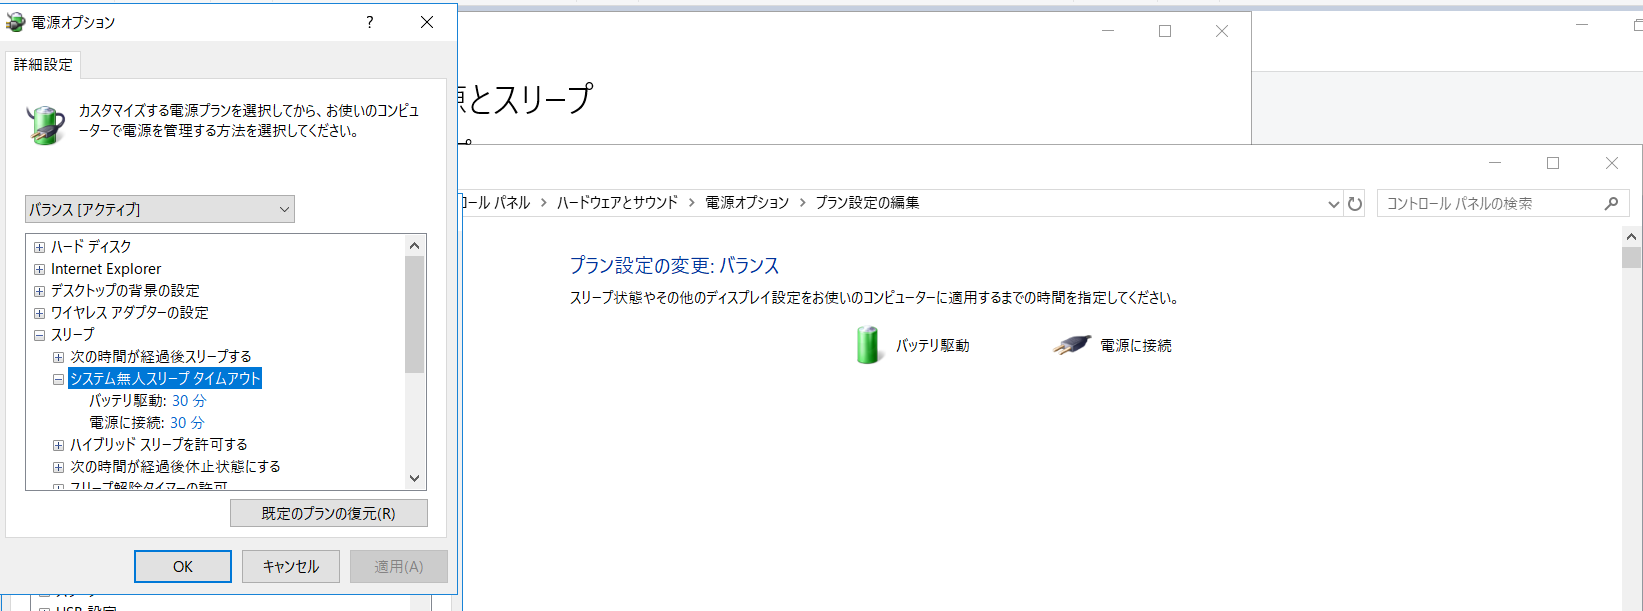The image size is (1643, 611).
Task: Select the スリープ tree item label
Action: 73,335
